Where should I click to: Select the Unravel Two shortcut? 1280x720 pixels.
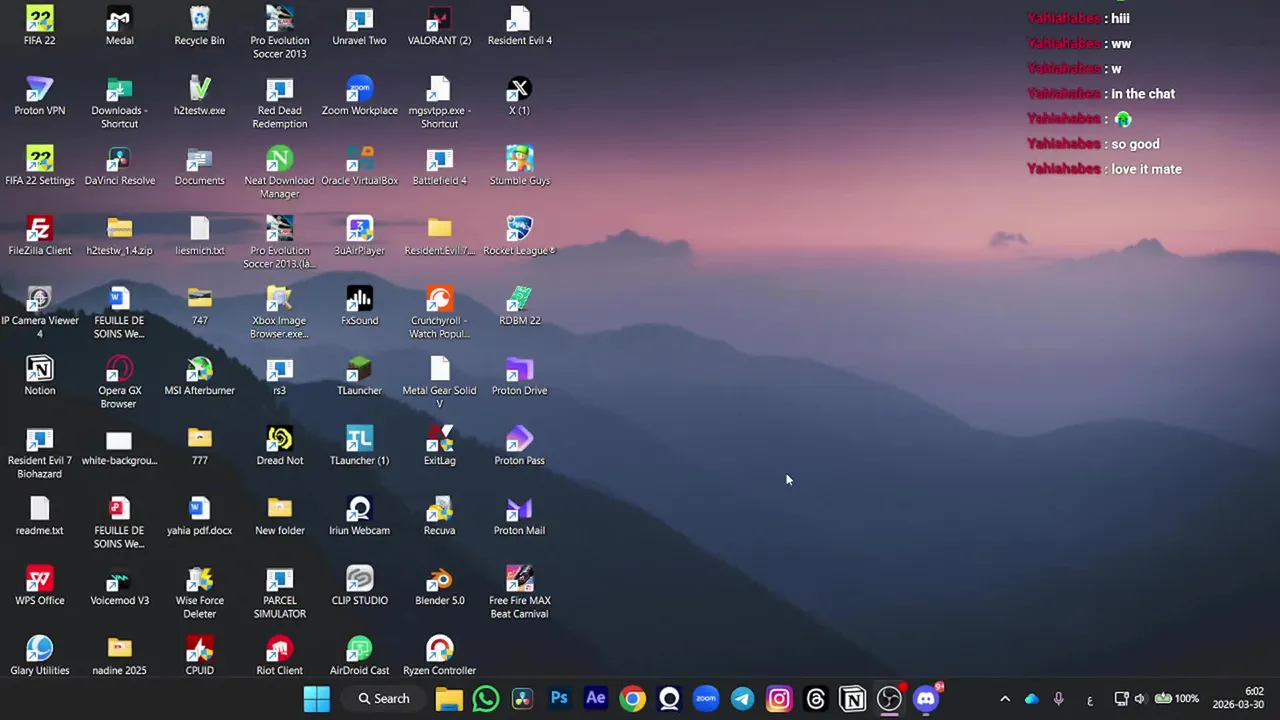[x=359, y=26]
